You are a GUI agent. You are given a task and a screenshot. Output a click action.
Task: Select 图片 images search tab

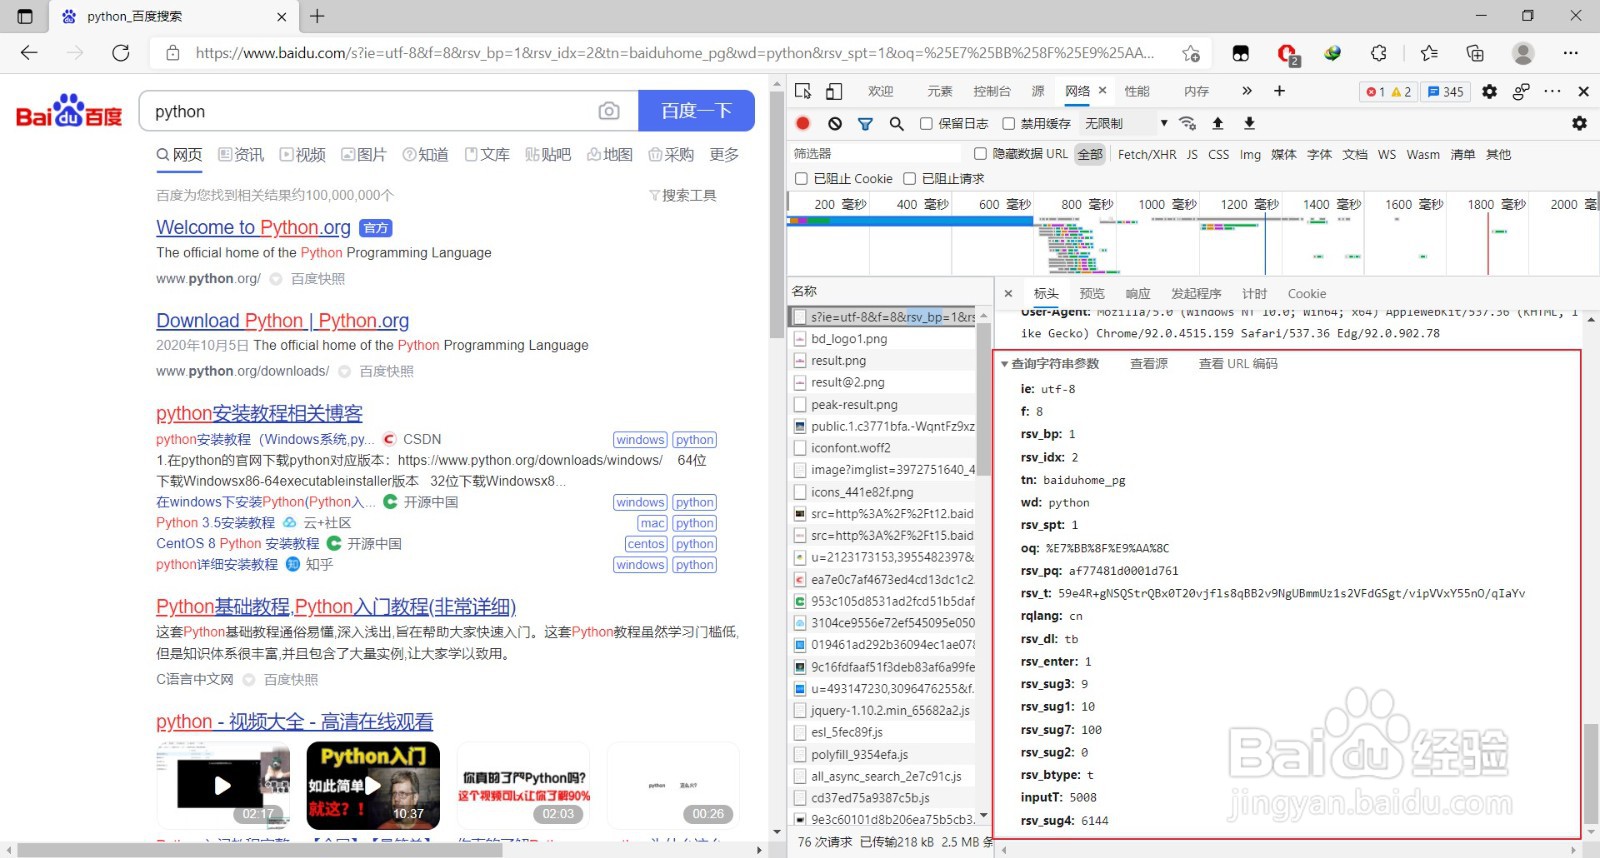tap(364, 154)
